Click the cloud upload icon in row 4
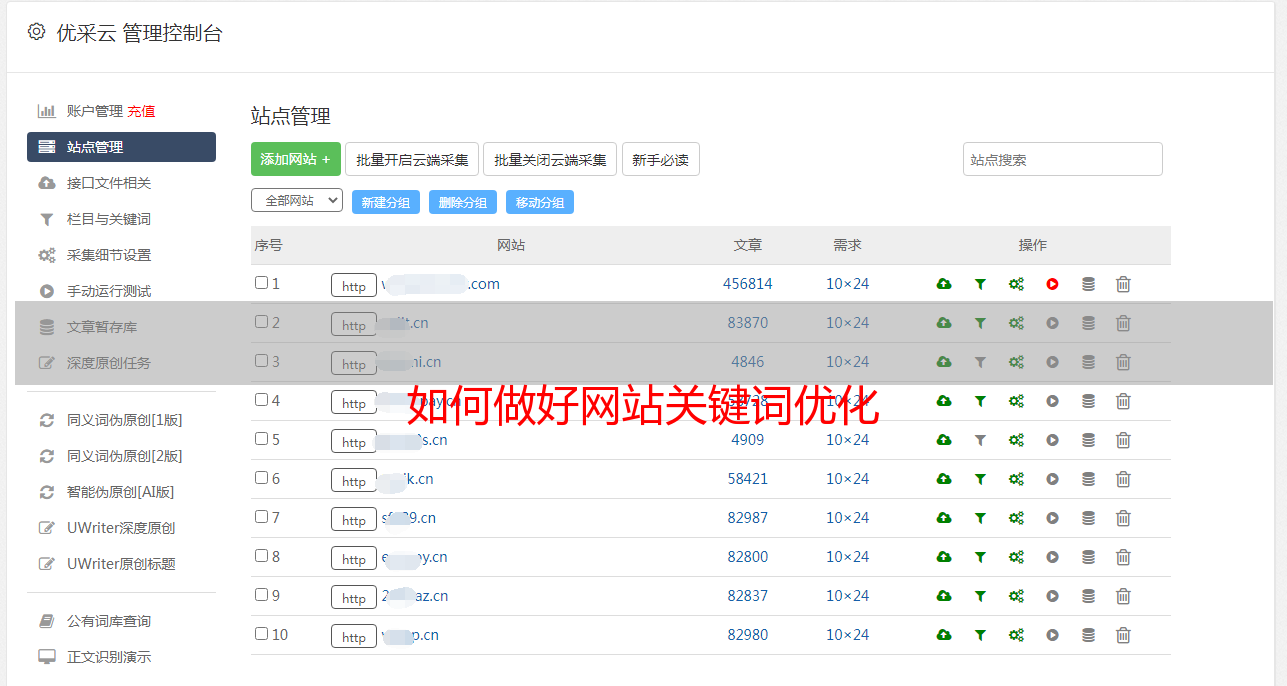Image resolution: width=1287 pixels, height=686 pixels. (944, 401)
